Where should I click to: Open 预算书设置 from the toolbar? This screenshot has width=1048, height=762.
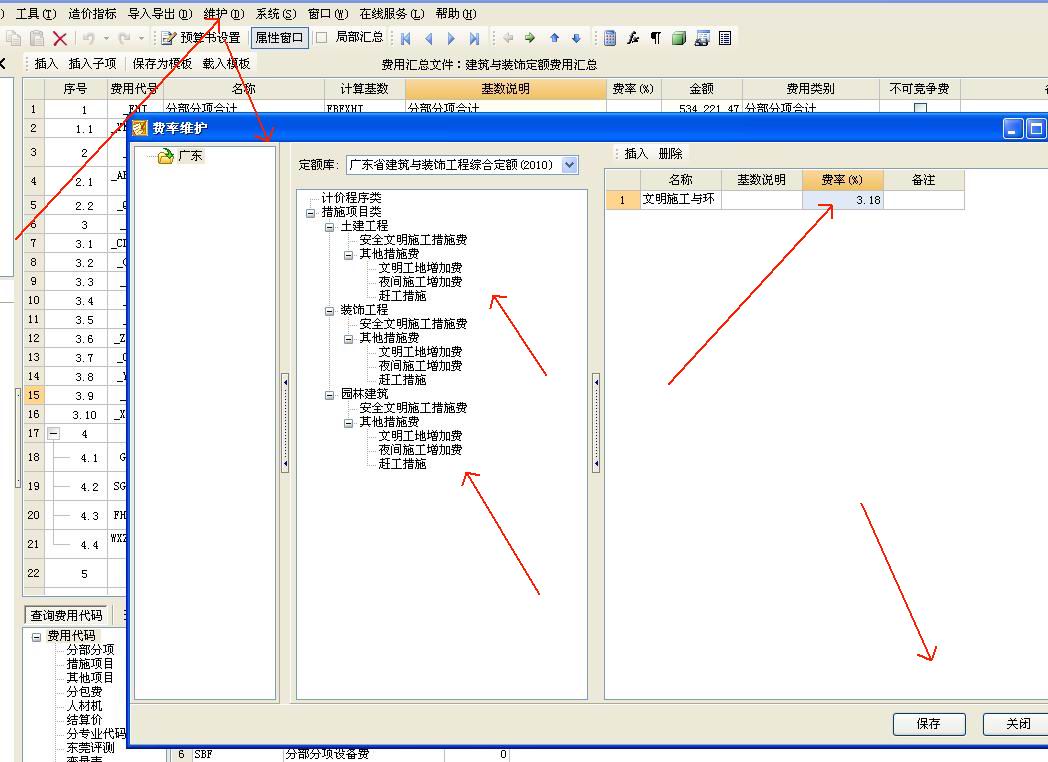[201, 37]
